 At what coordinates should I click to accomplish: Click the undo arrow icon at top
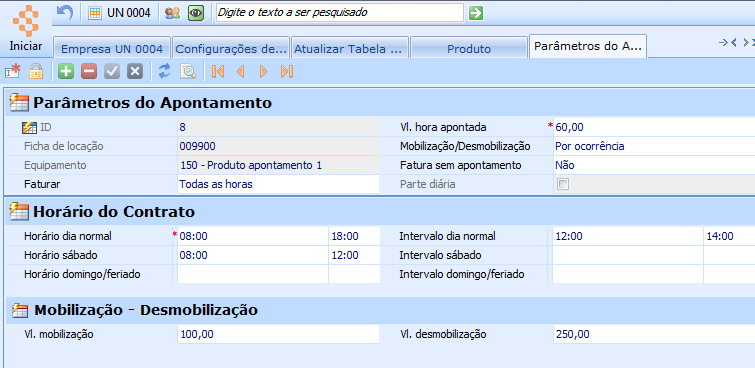point(65,13)
